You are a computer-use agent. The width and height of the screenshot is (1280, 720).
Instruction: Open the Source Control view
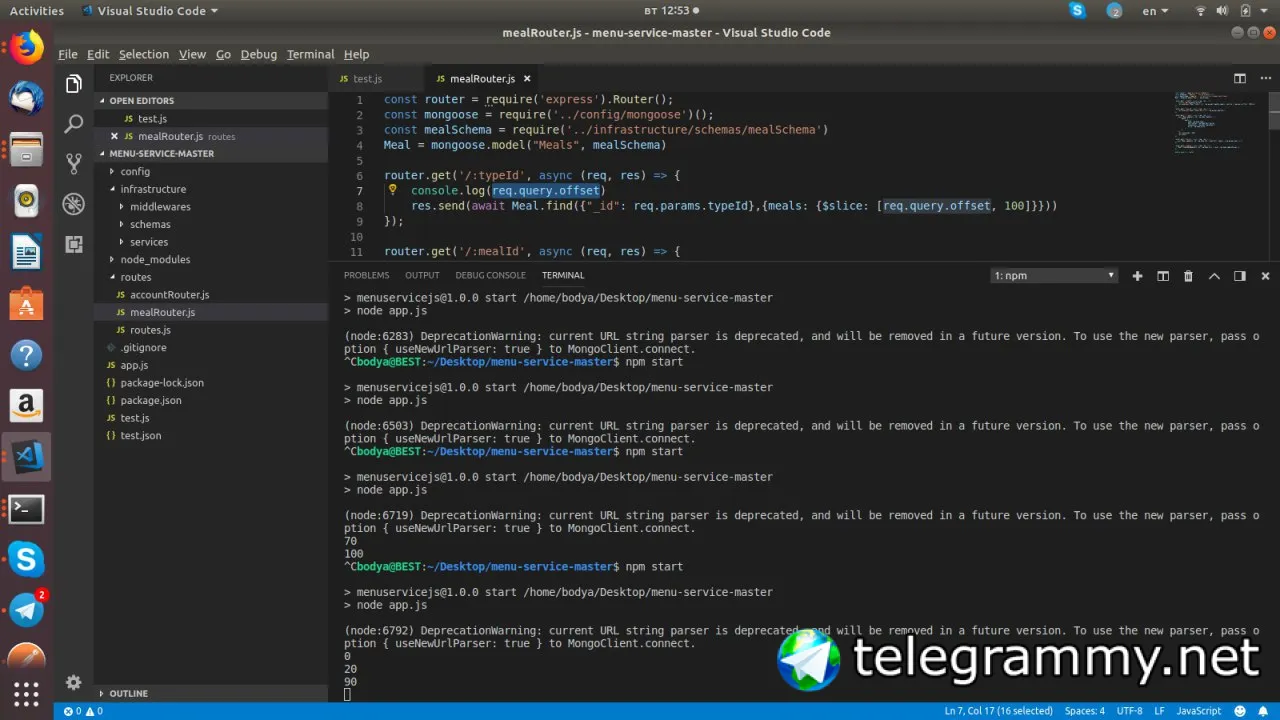click(x=73, y=163)
